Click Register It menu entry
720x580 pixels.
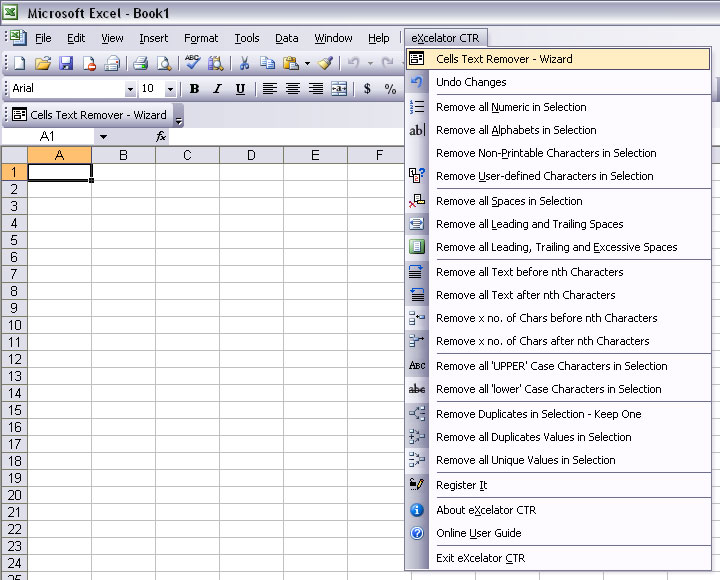pyautogui.click(x=558, y=485)
